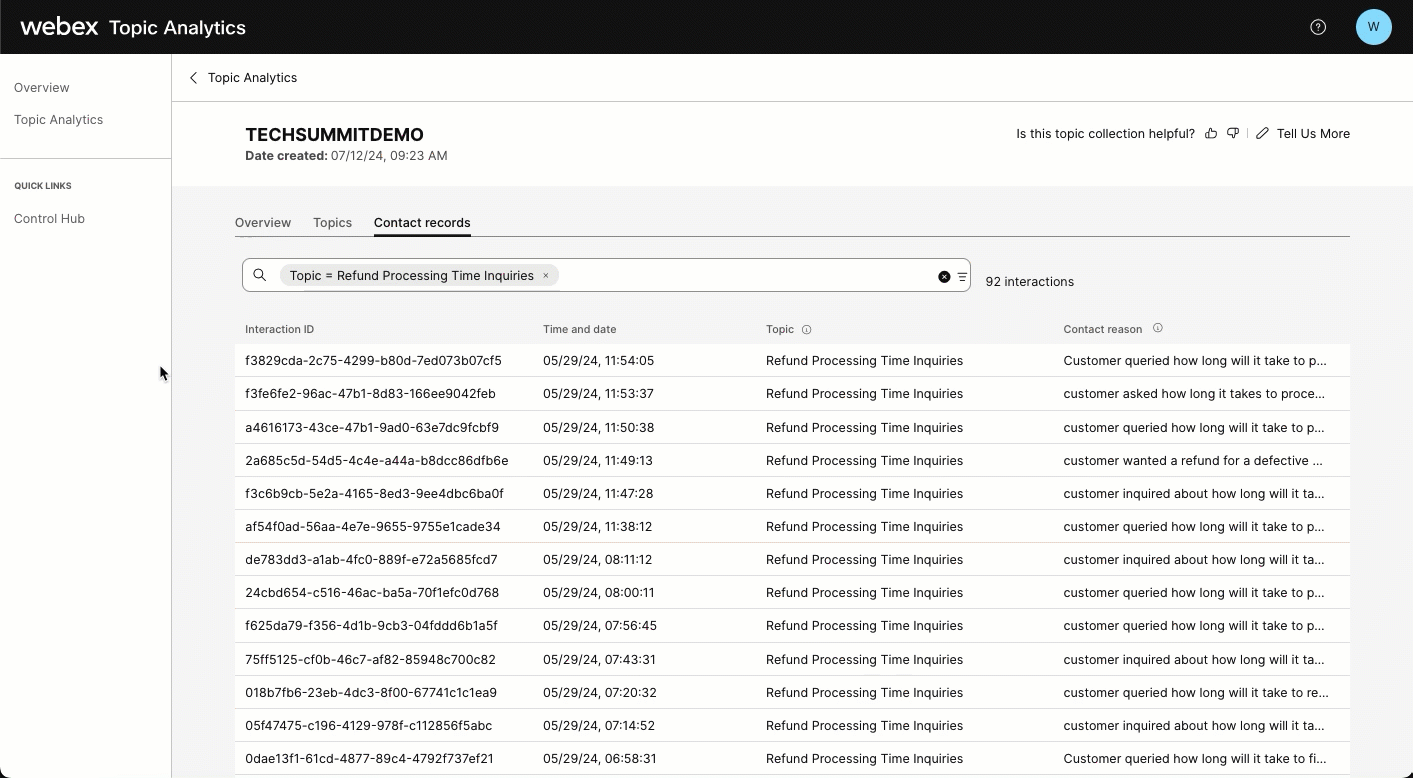The height and width of the screenshot is (778, 1413).
Task: Click the search magnifier icon
Action: (260, 275)
